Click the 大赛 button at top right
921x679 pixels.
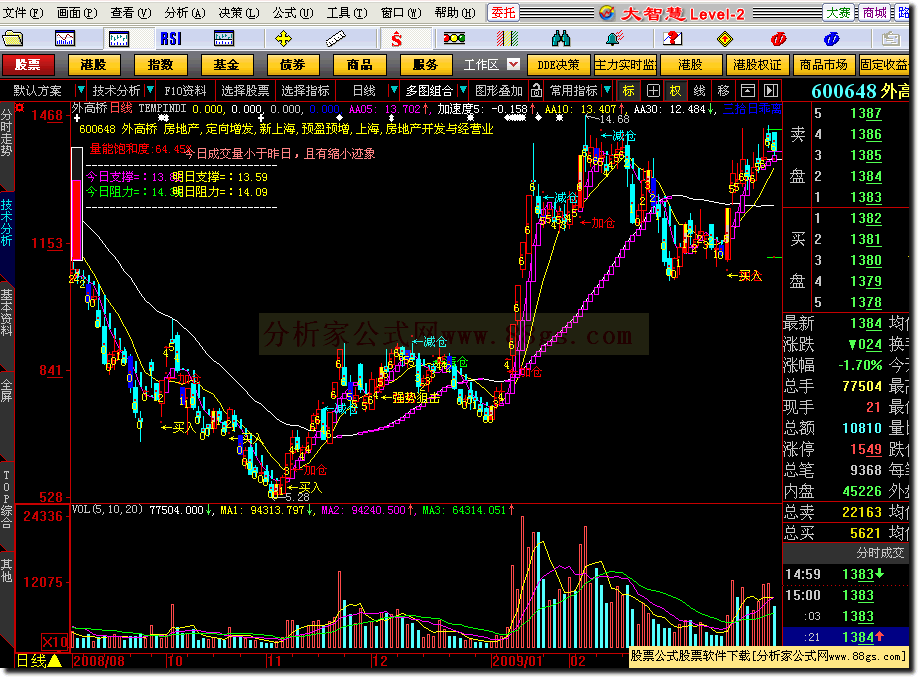(838, 12)
